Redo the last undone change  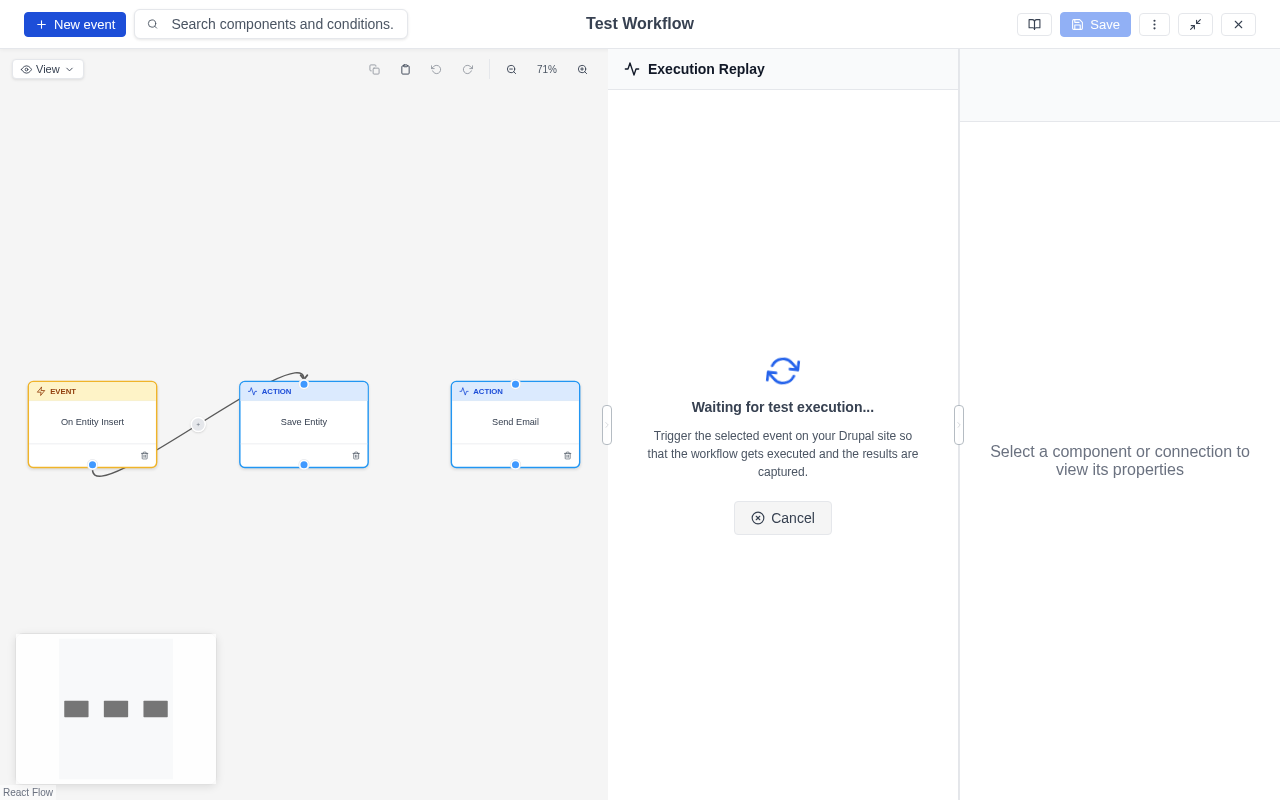coord(467,69)
